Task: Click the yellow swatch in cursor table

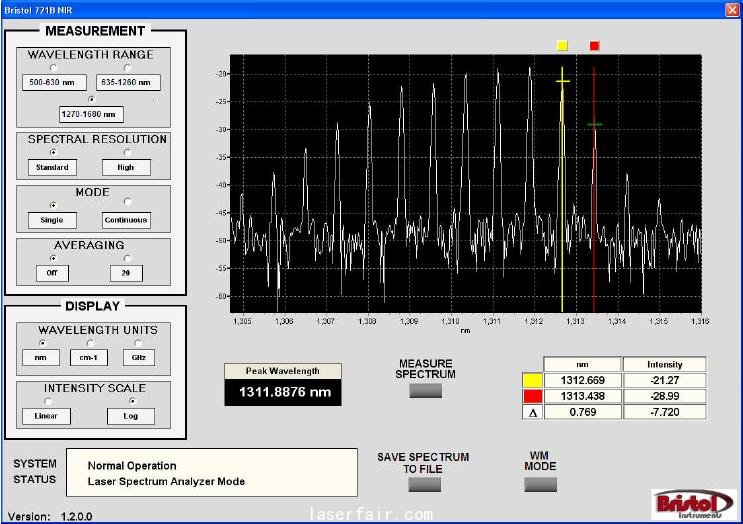Action: pyautogui.click(x=531, y=380)
